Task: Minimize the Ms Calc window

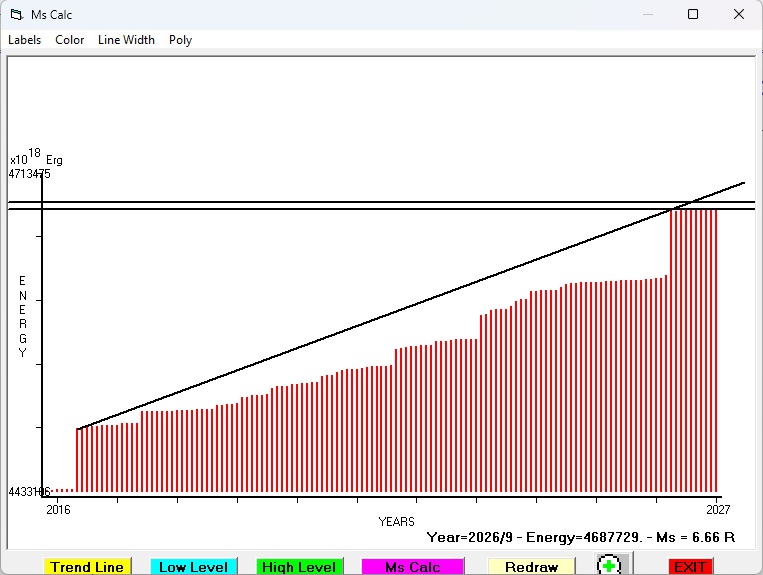Action: click(x=648, y=14)
